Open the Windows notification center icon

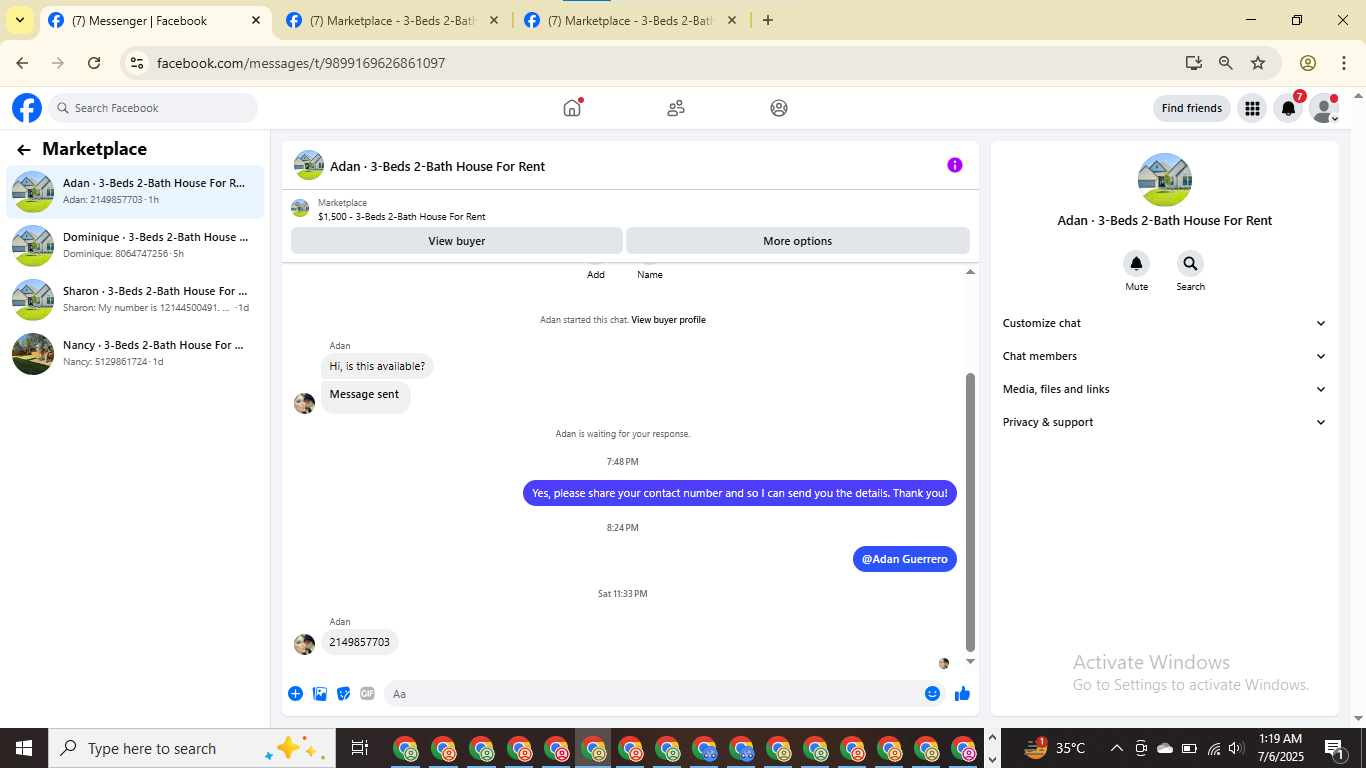click(1333, 748)
